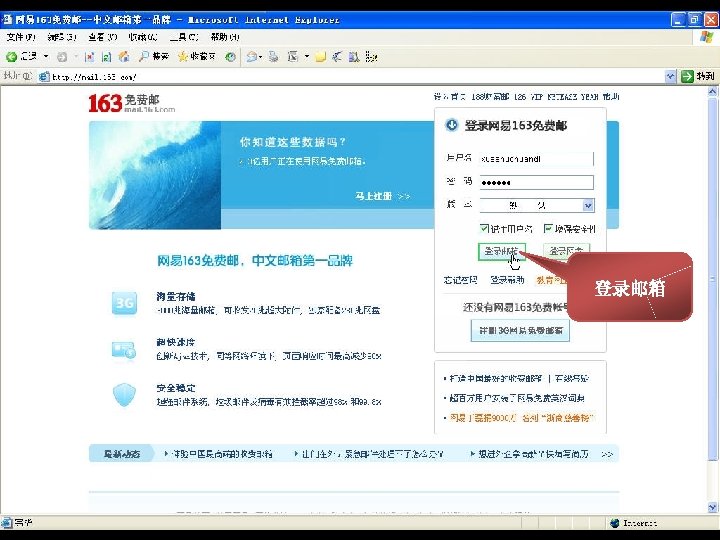
Task: Click the 188财富邮 link in top navigation
Action: pyautogui.click(x=490, y=97)
